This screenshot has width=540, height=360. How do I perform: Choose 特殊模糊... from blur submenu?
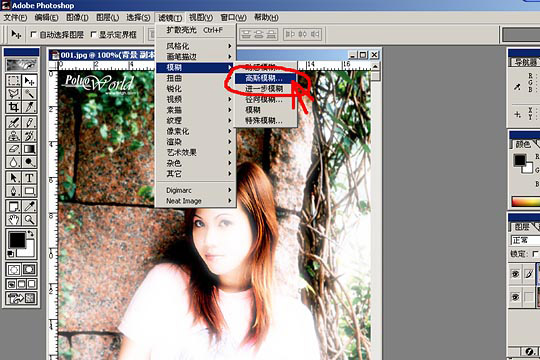[x=265, y=121]
